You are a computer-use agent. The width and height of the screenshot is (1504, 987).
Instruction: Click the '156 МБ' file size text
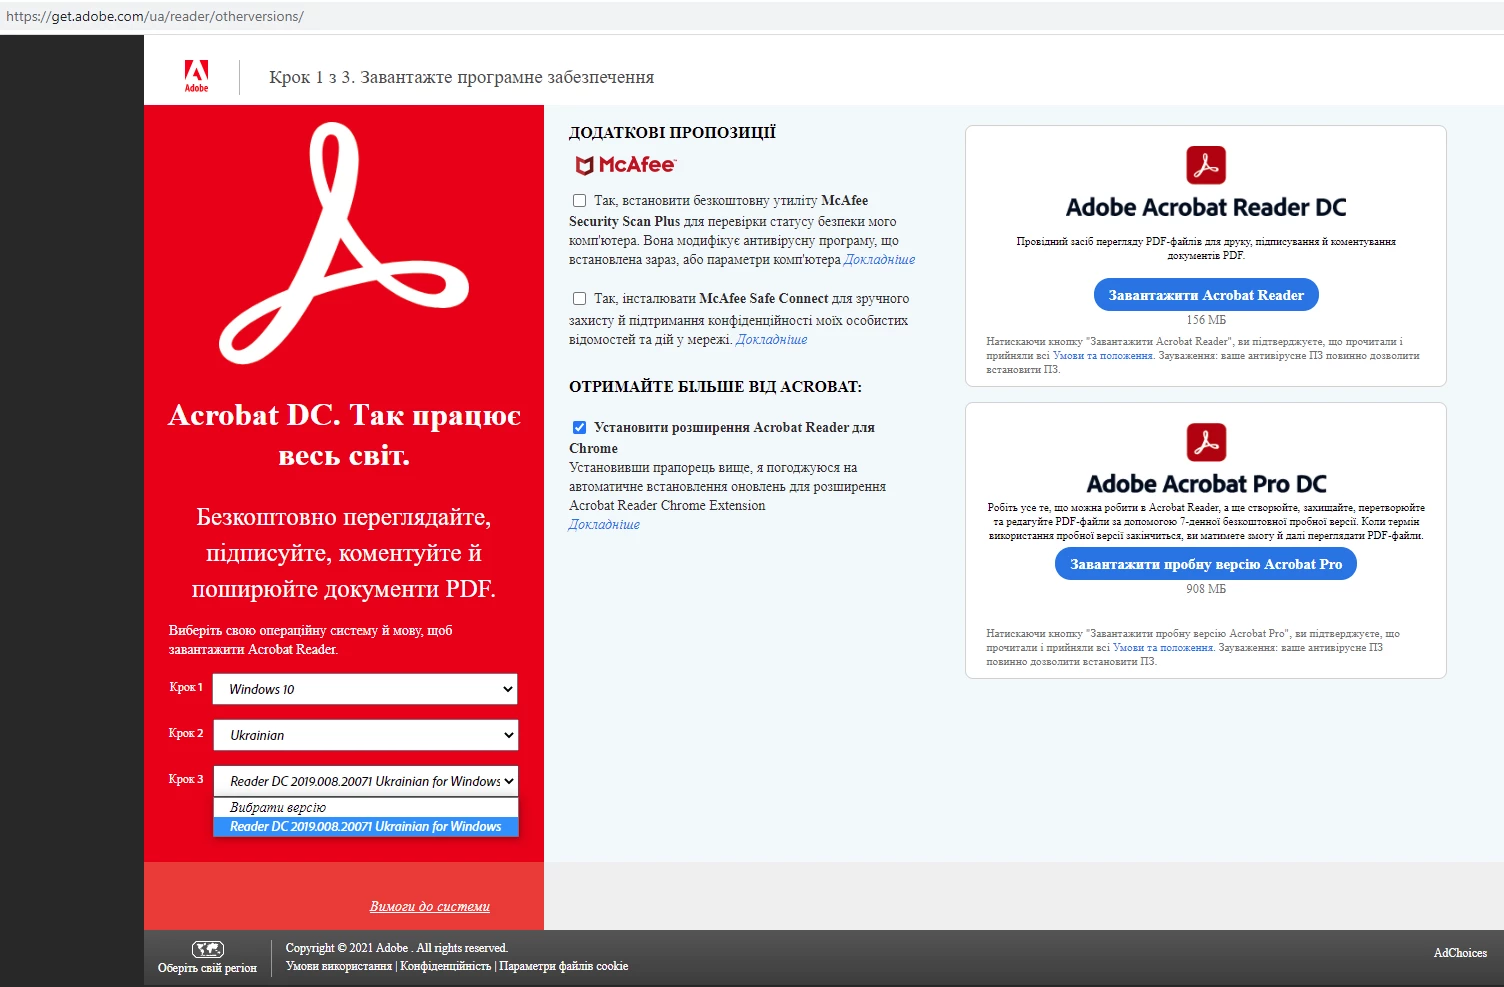pos(1206,320)
